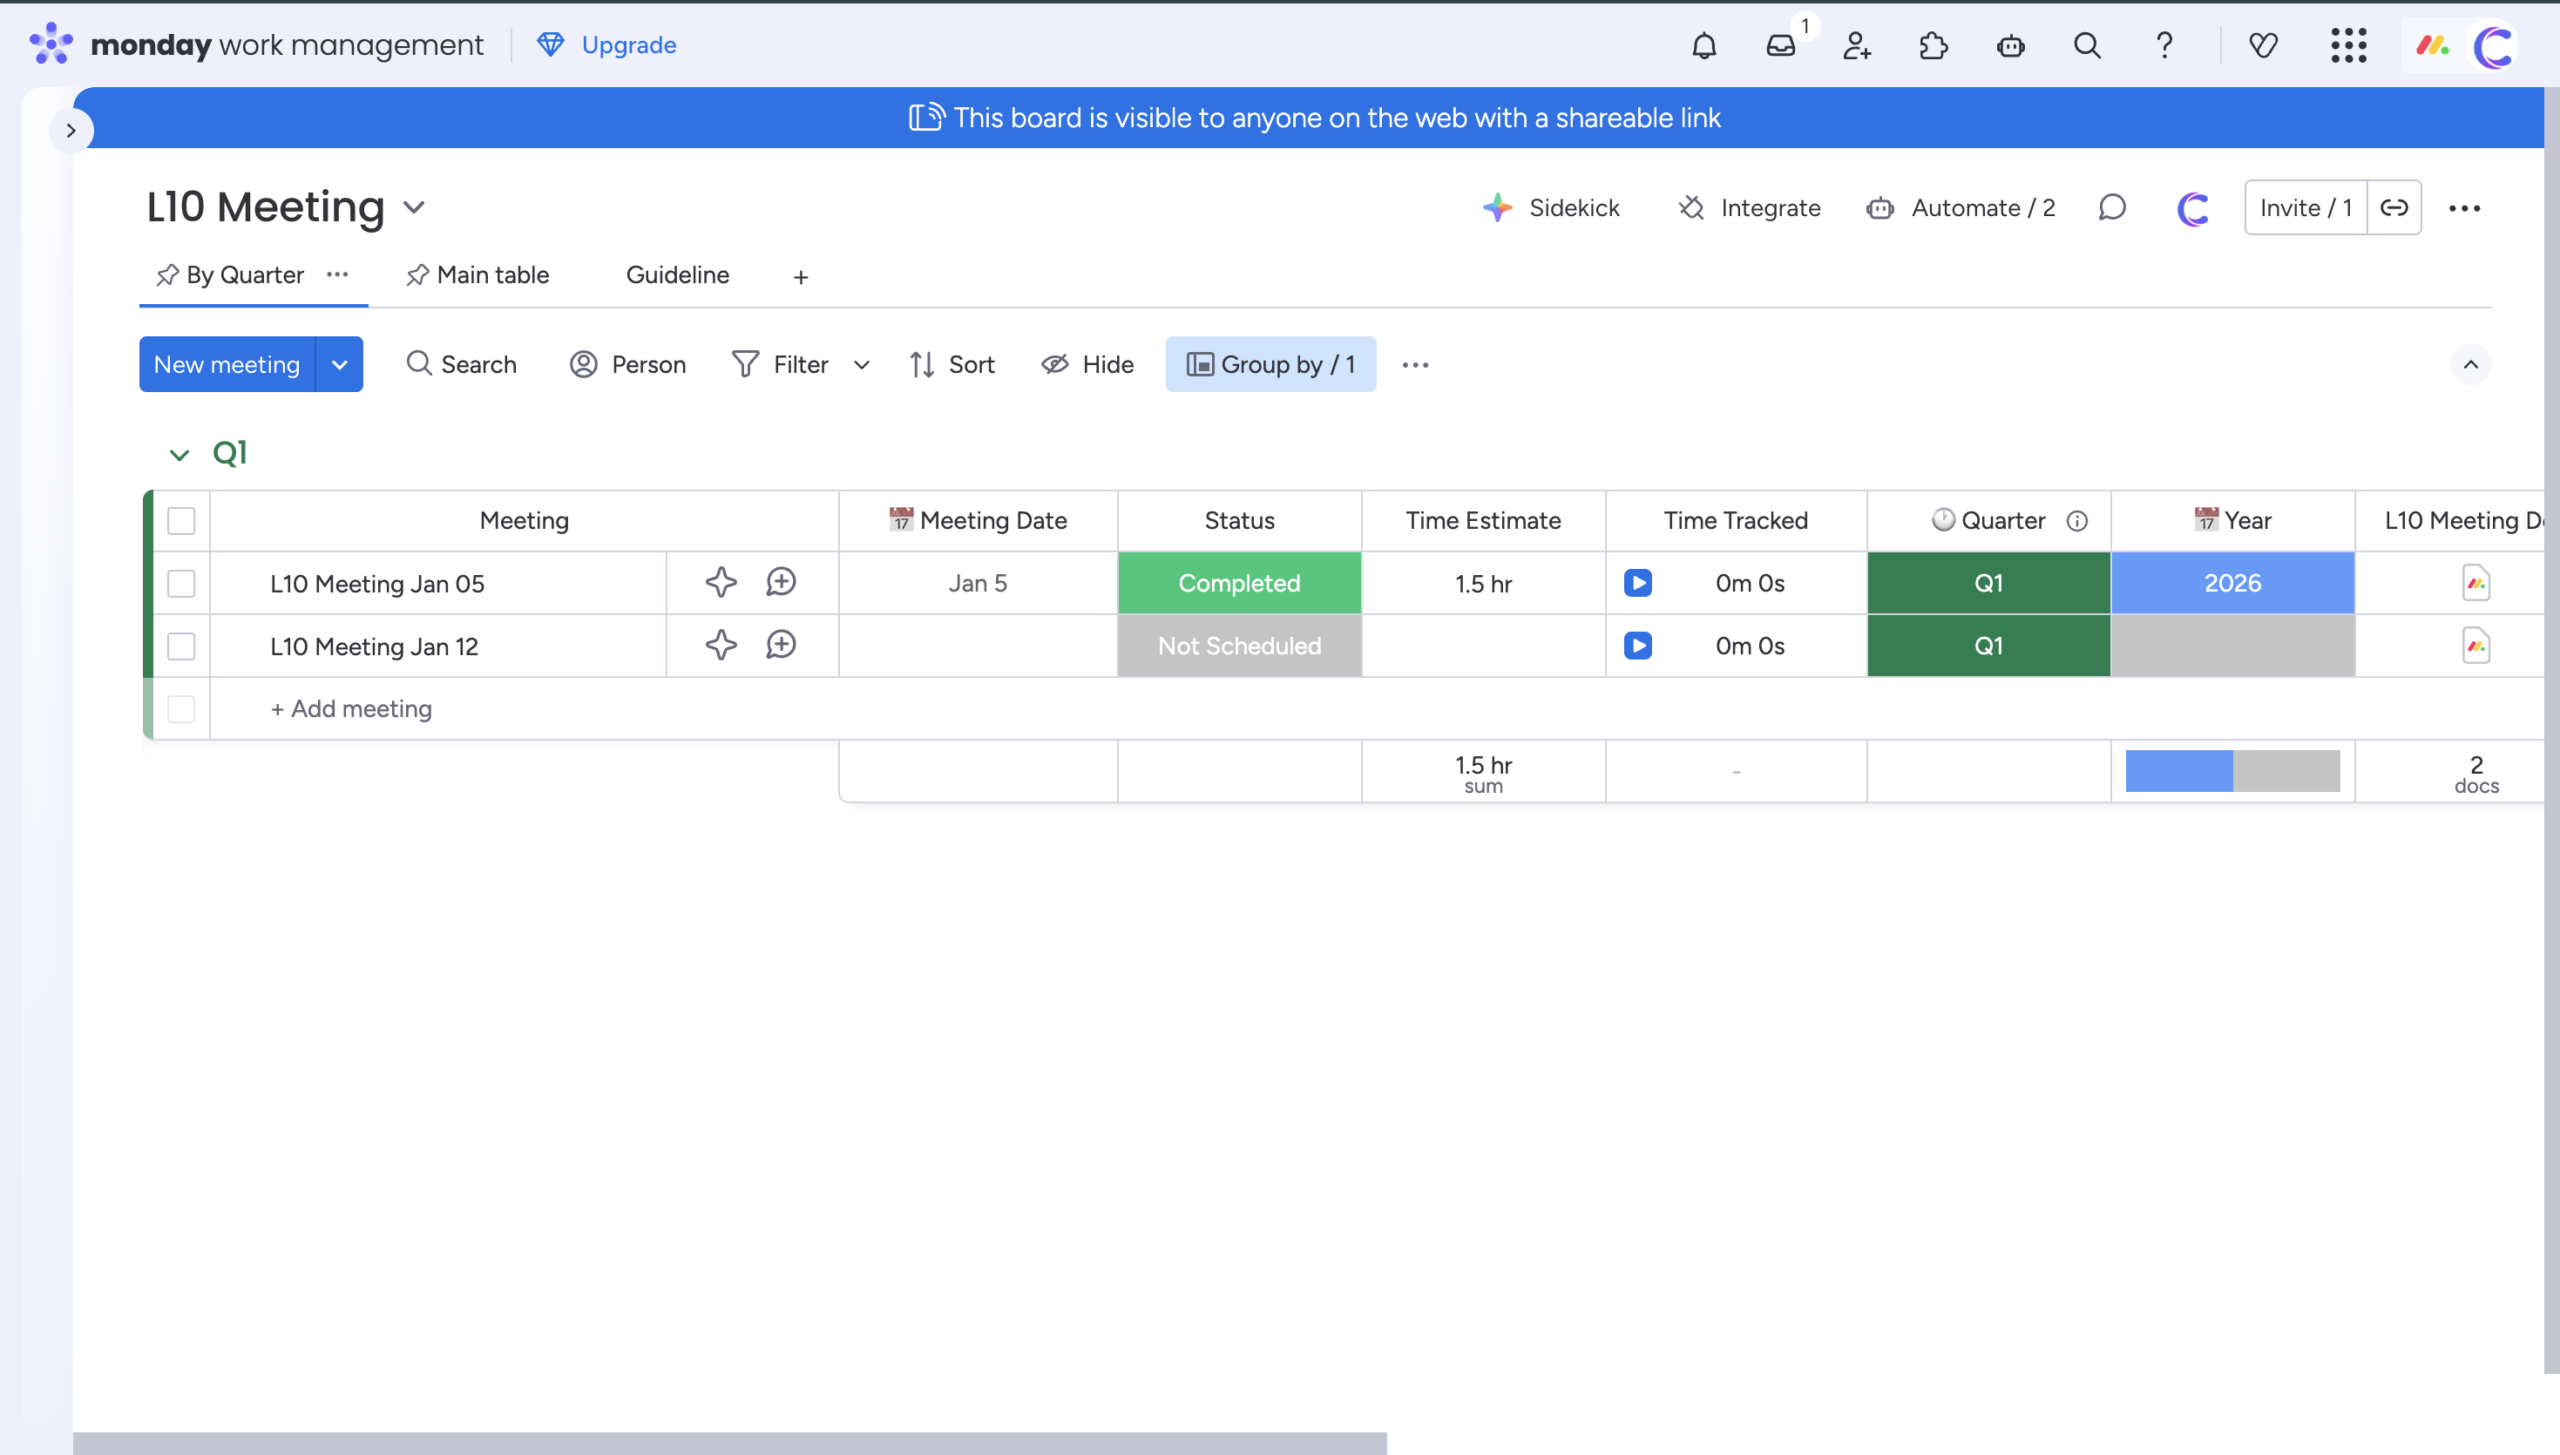Open the apps puzzle-piece icon

[1933, 46]
